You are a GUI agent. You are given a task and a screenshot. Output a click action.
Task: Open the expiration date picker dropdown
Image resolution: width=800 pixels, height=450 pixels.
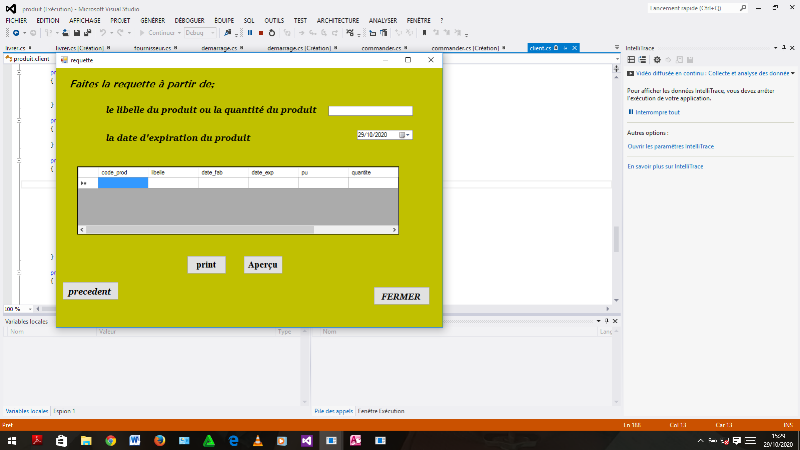point(408,134)
